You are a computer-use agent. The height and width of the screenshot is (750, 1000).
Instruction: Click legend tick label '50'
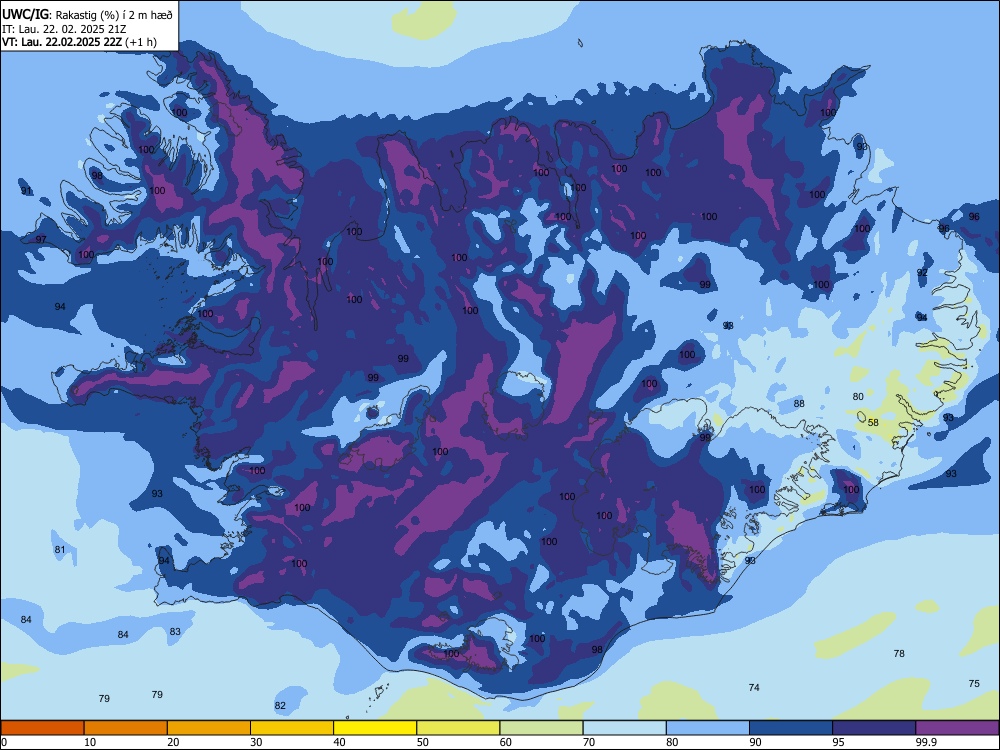(422, 742)
